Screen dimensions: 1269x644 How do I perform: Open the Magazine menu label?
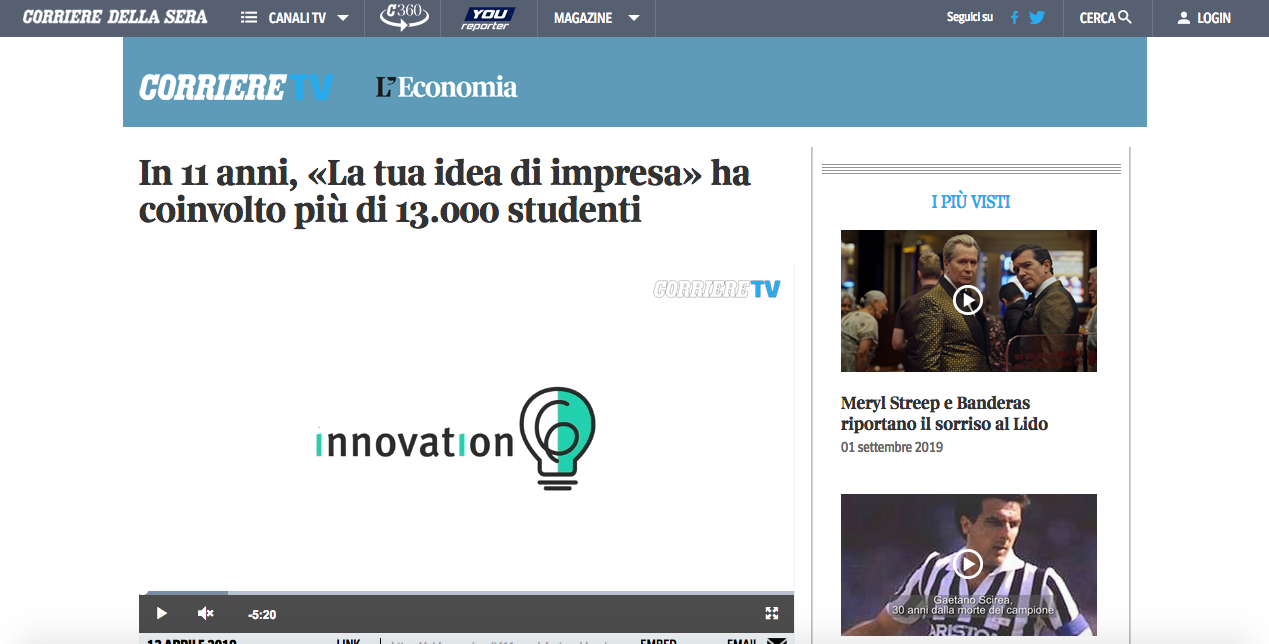tap(582, 18)
